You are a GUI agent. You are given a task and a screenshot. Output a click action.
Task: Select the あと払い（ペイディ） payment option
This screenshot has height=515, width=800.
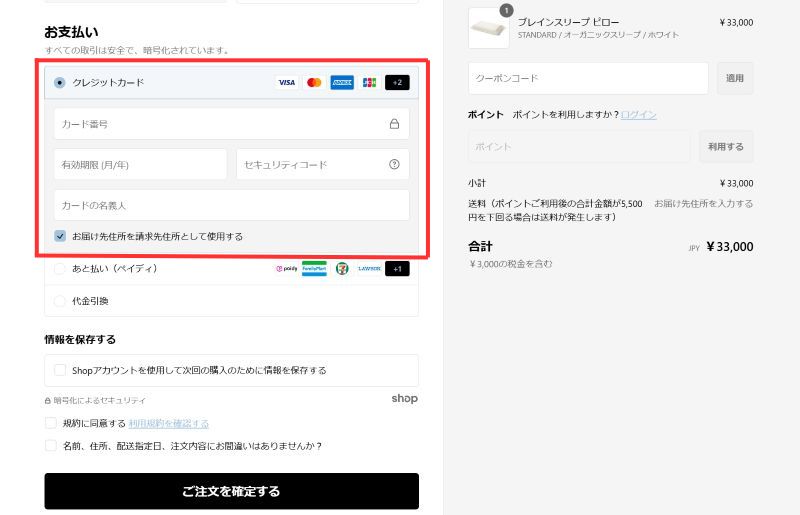(x=60, y=269)
